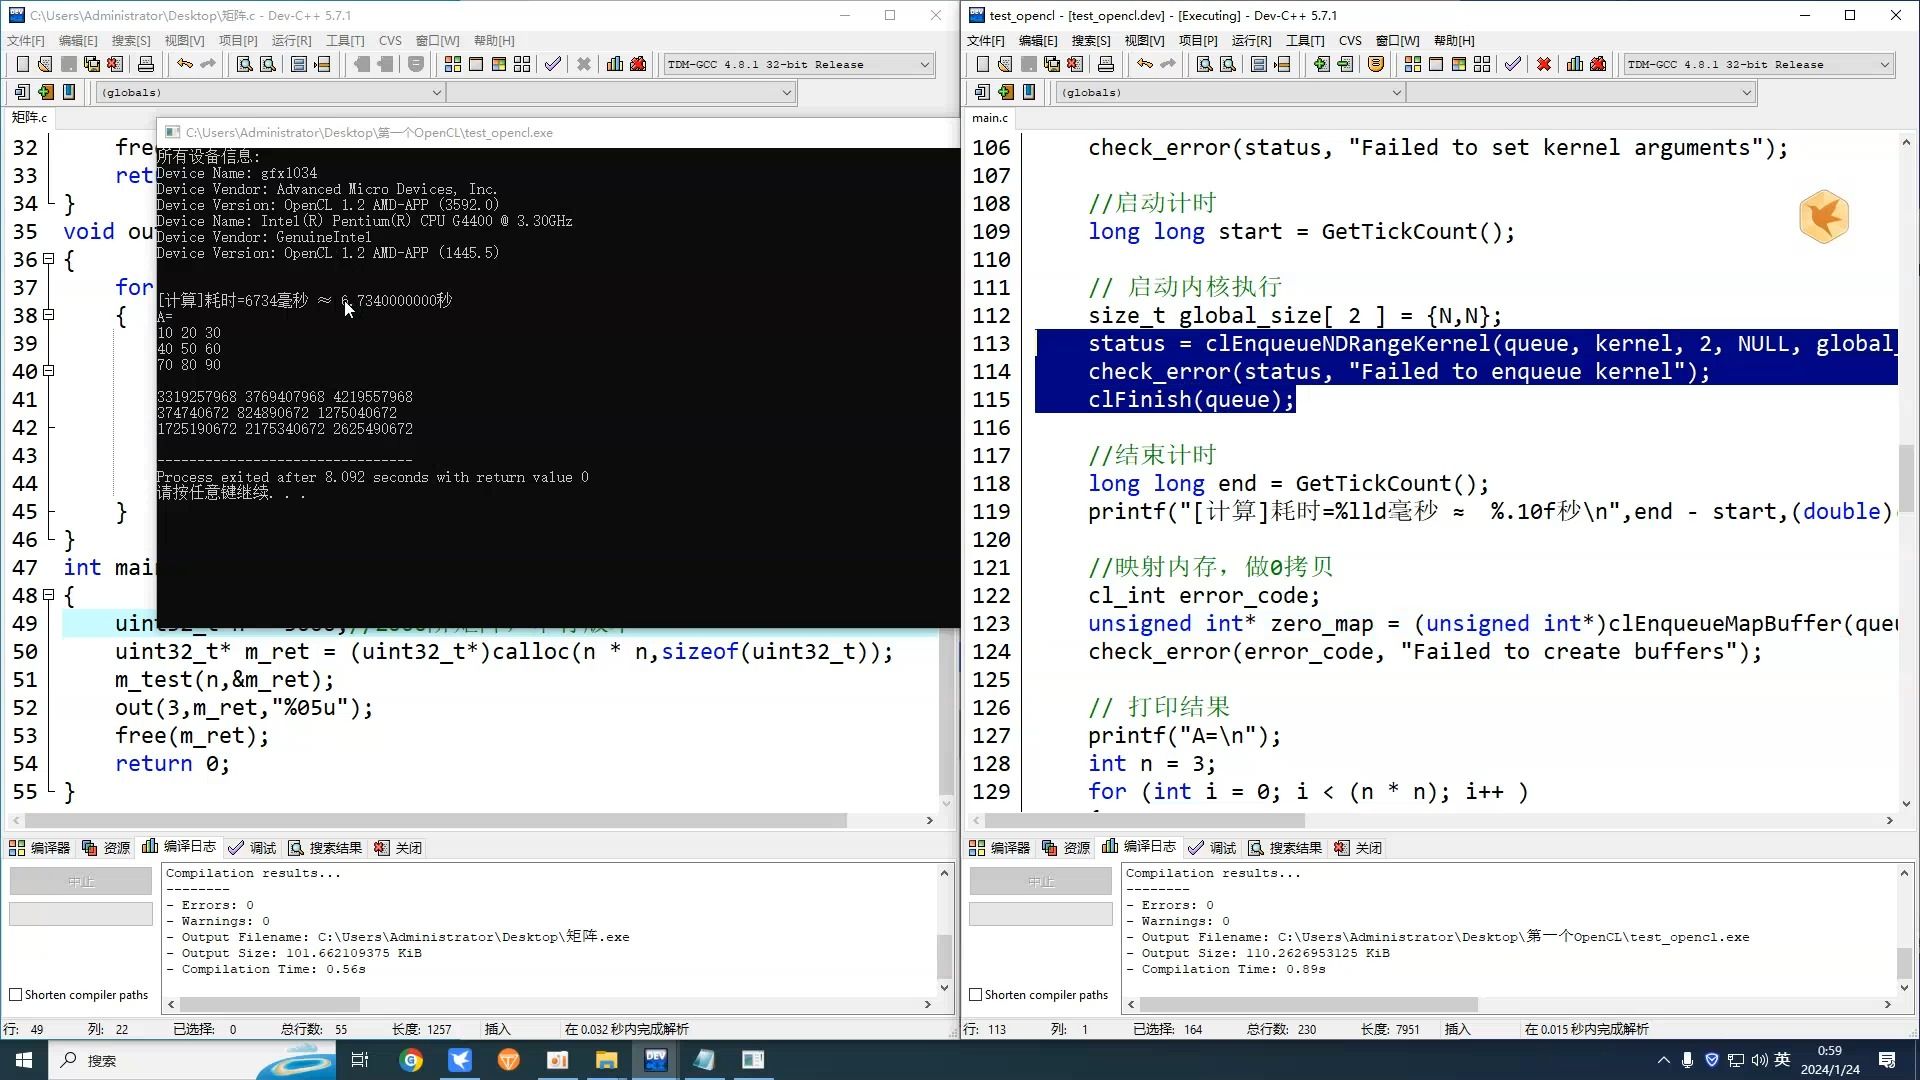The width and height of the screenshot is (1920, 1080).
Task: Click Profile Analysis chart icon in right toolbar
Action: [x=1575, y=64]
